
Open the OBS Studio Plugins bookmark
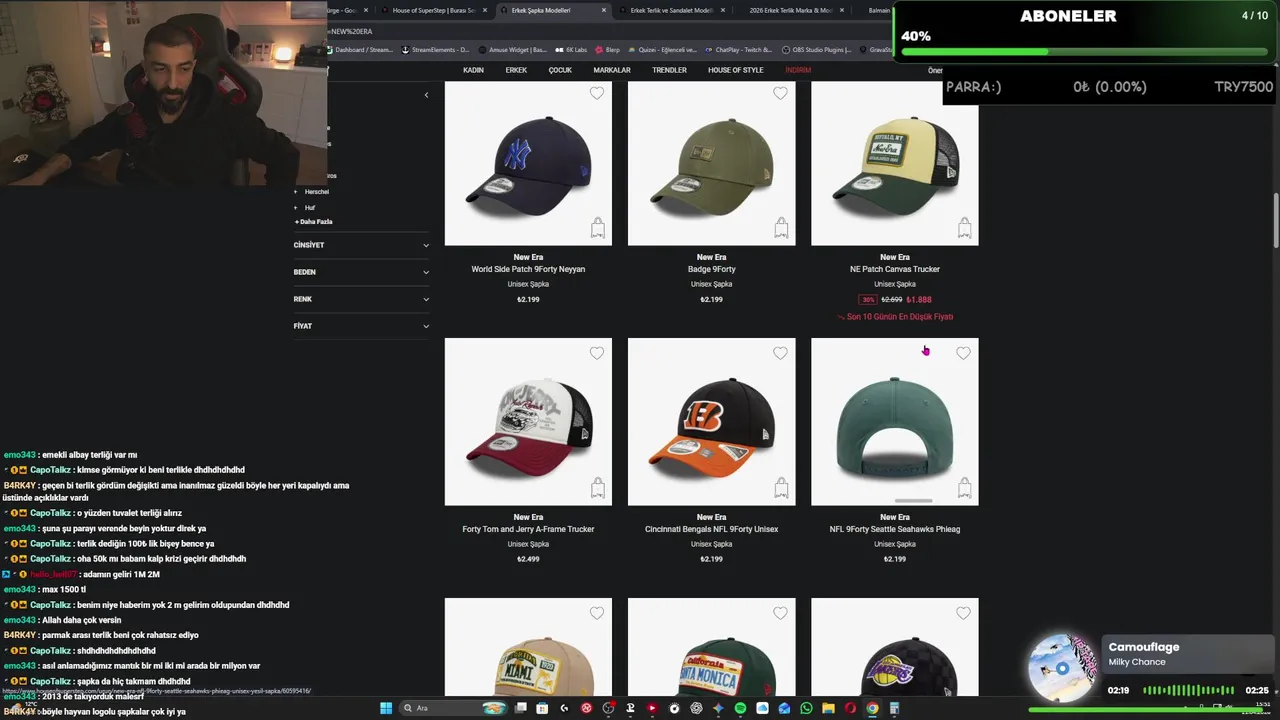click(x=817, y=49)
